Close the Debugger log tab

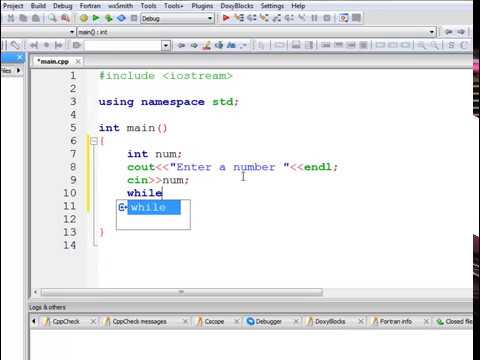(x=296, y=321)
